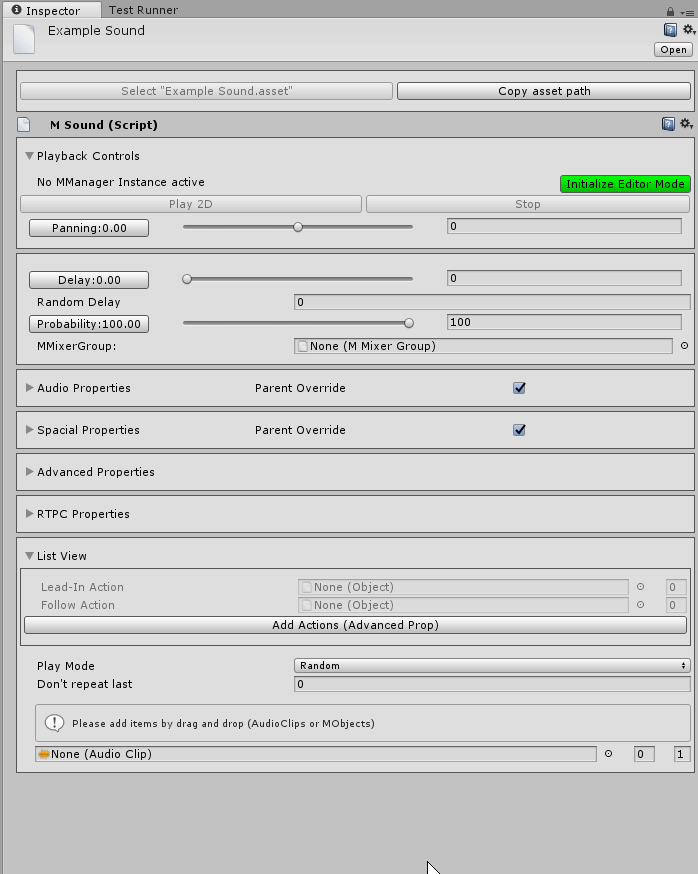Click the Play 2D button
Screen dimensions: 698x874
pos(191,204)
